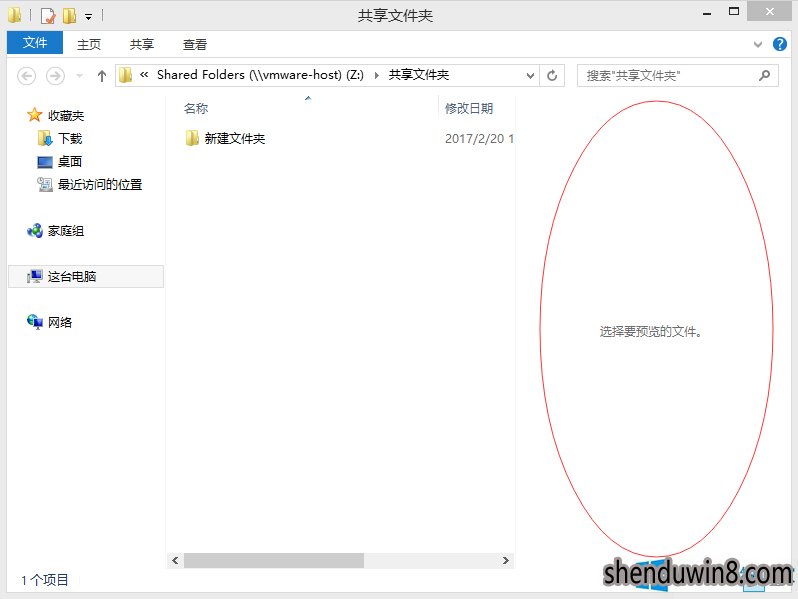Click the 下载 folder icon
The width and height of the screenshot is (798, 599).
coord(45,138)
